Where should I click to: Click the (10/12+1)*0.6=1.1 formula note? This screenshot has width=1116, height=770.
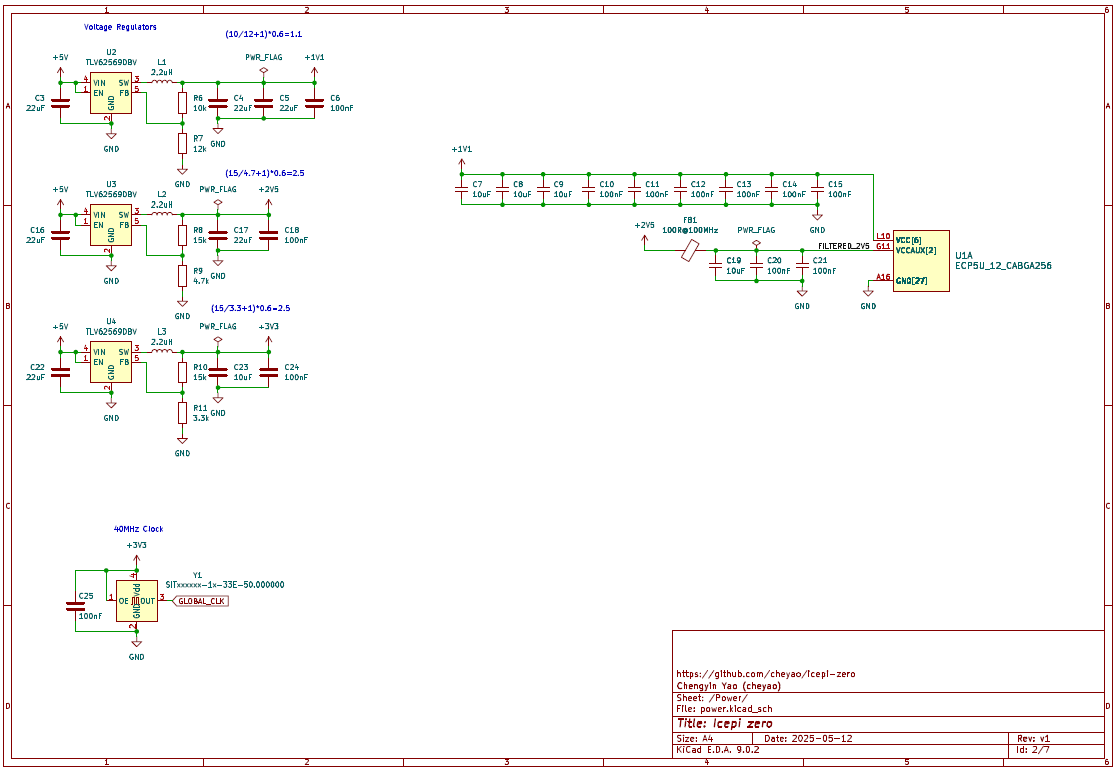[x=264, y=34]
